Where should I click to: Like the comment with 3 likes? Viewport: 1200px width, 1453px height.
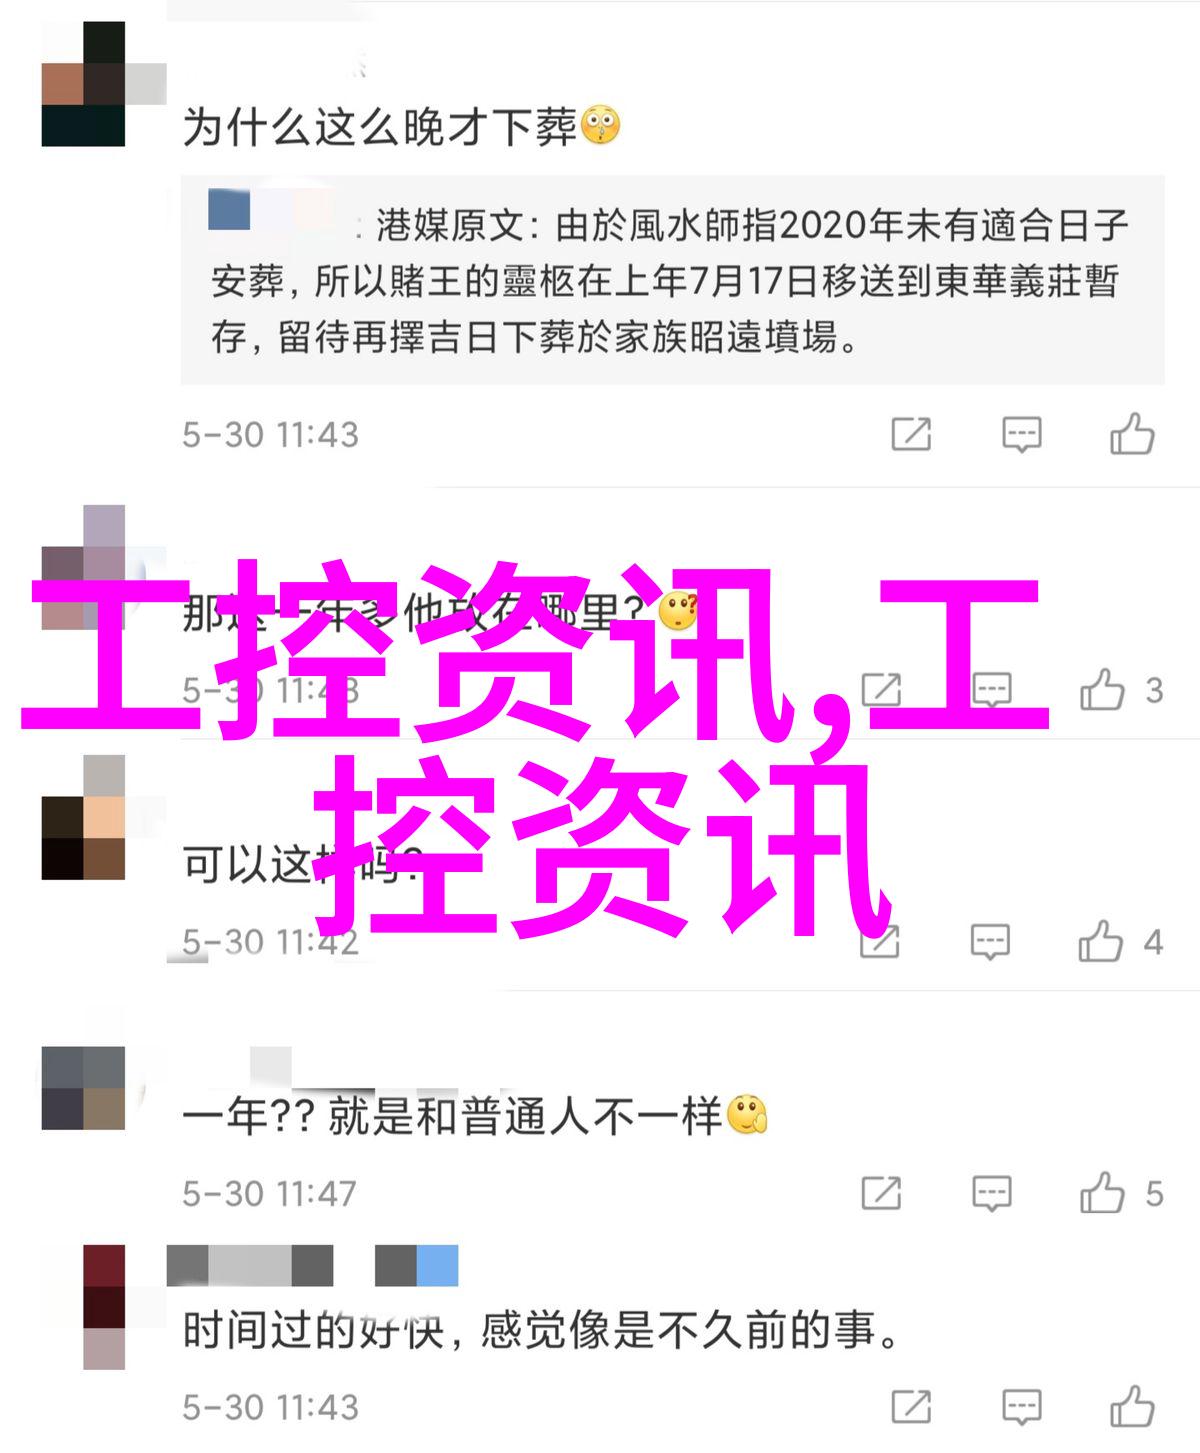(x=1102, y=689)
